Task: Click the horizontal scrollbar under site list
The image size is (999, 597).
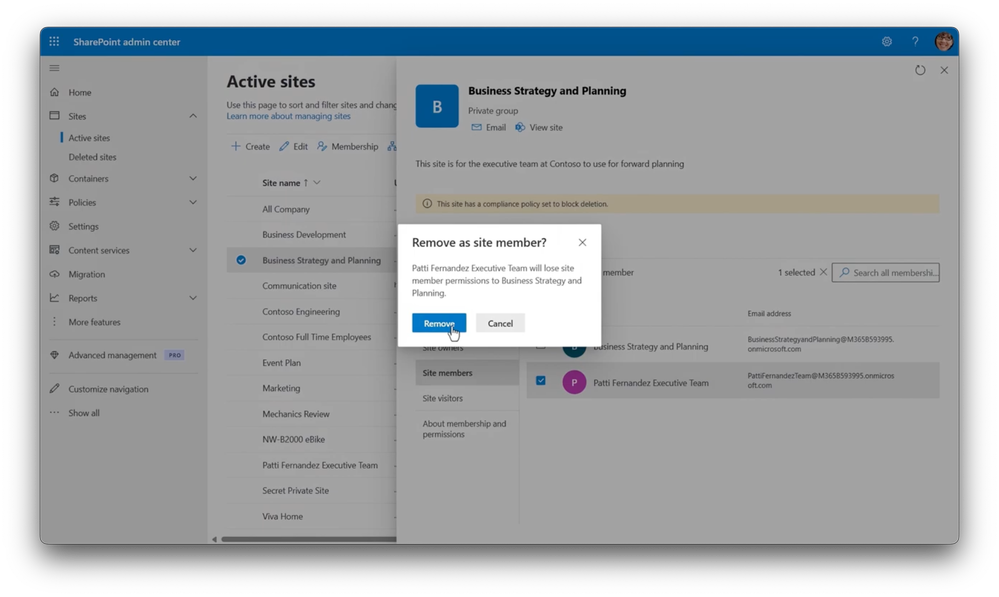Action: tap(308, 539)
